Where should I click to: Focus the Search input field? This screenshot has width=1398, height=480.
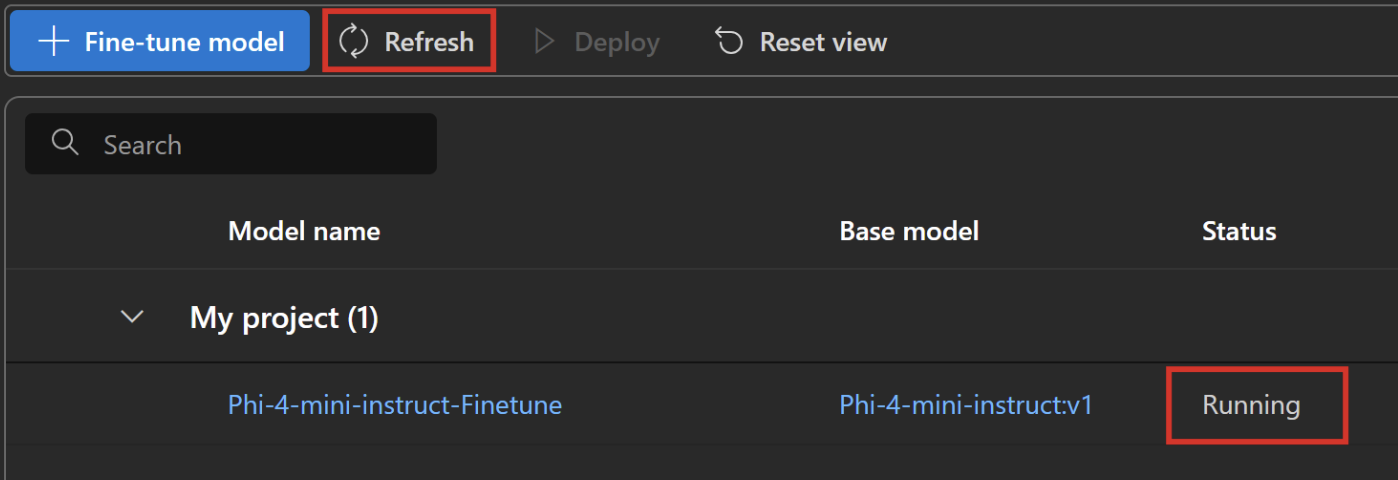pos(231,144)
